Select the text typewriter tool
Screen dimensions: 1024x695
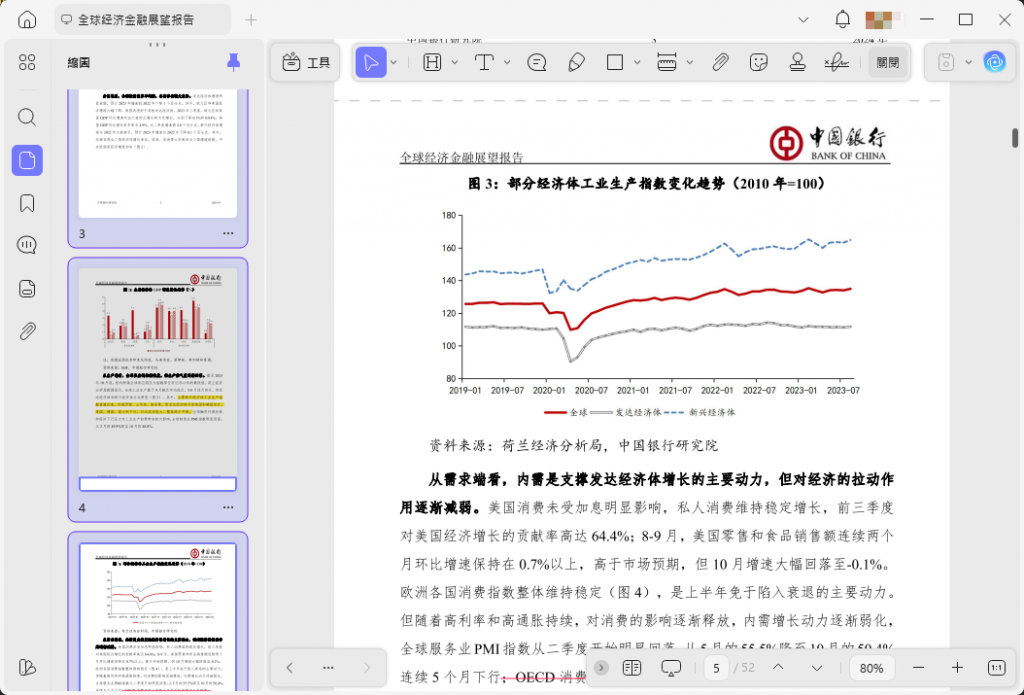(484, 63)
